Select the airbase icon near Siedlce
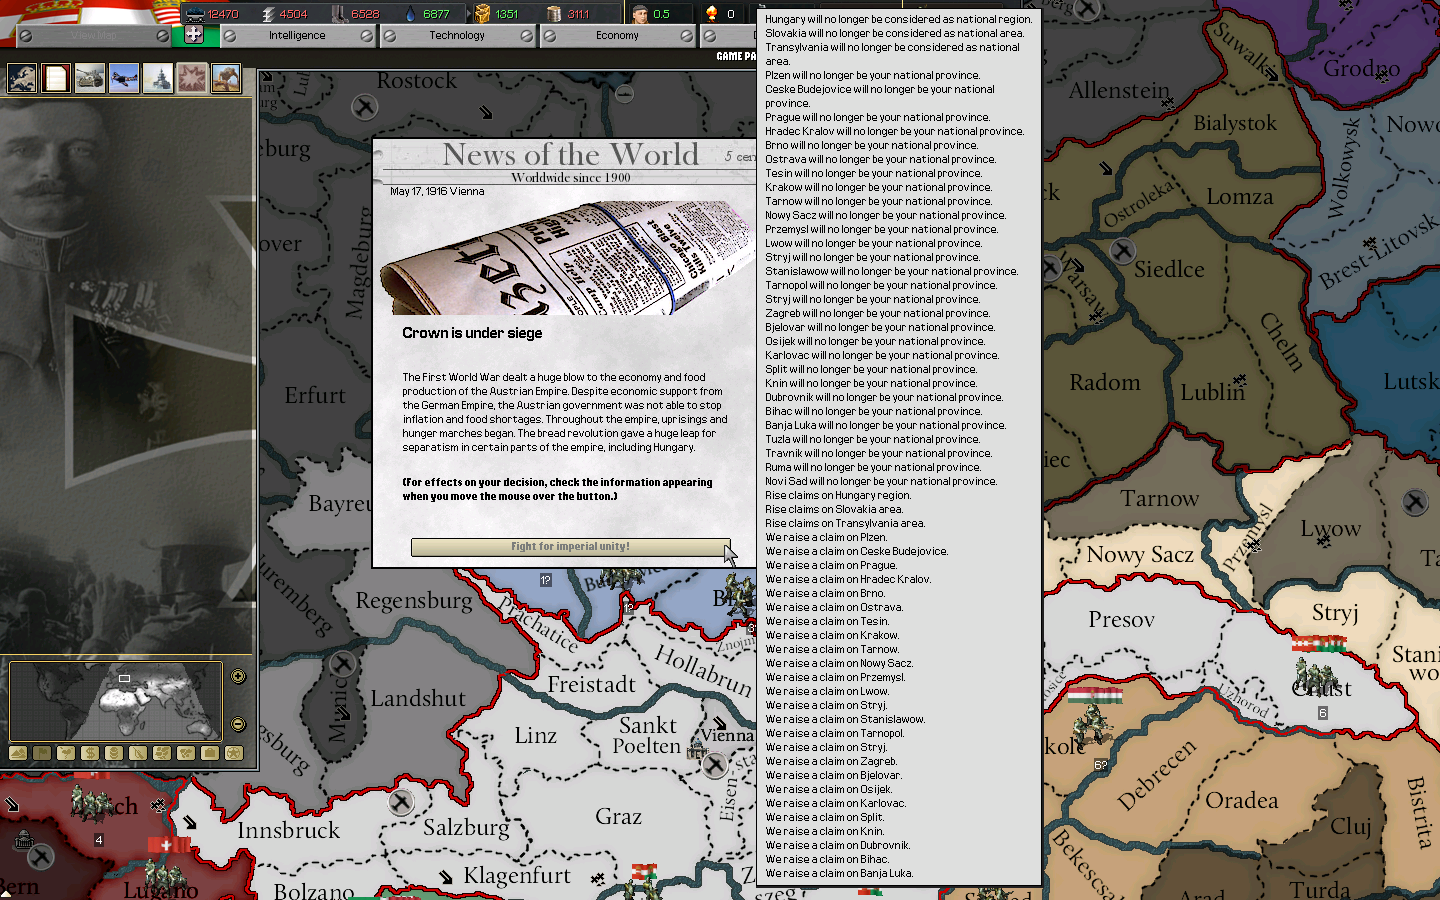1440x900 pixels. [1123, 250]
